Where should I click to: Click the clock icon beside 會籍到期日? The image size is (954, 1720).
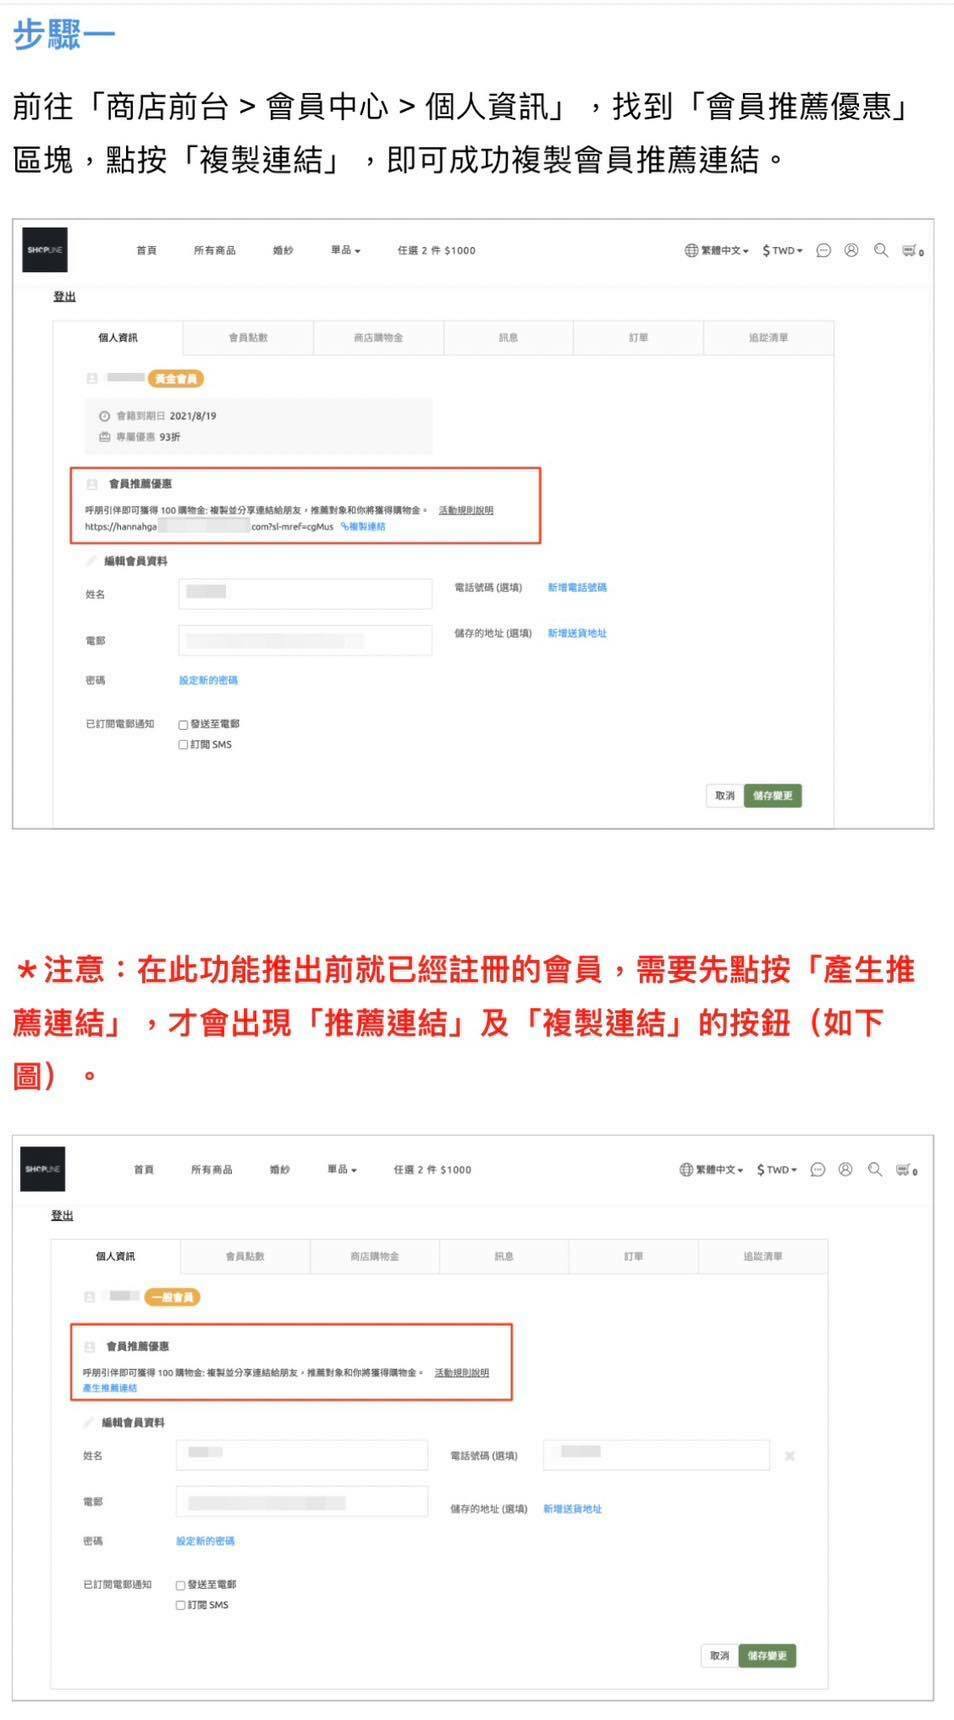click(104, 416)
